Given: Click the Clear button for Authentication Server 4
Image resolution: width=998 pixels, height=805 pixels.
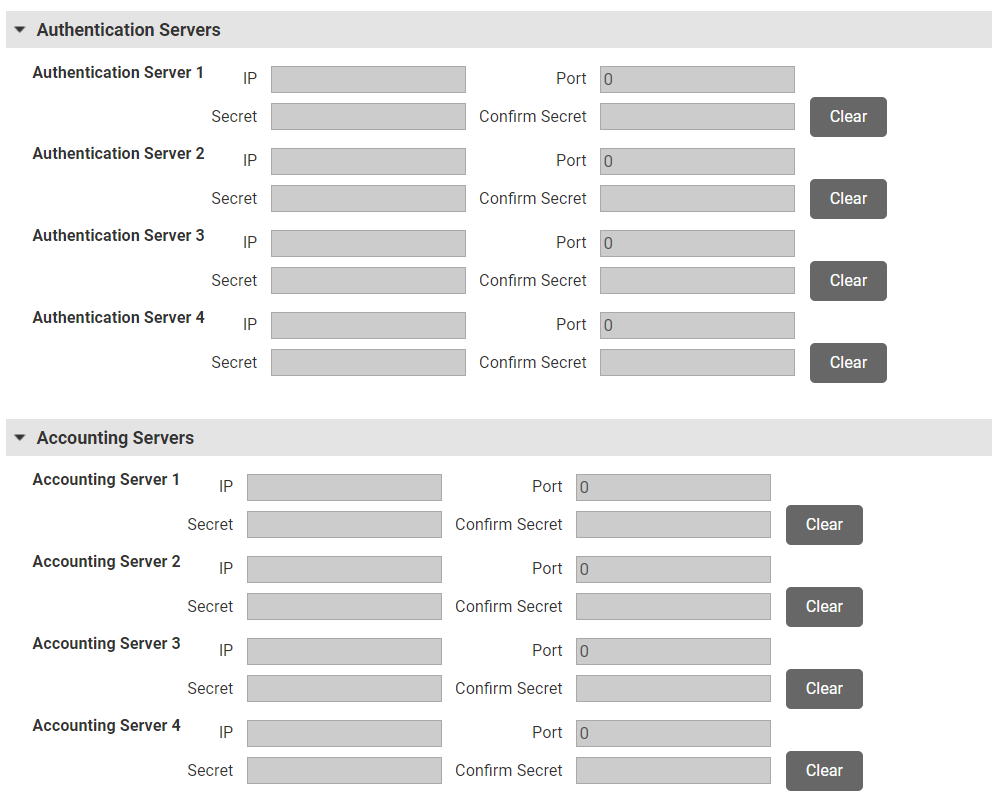Looking at the screenshot, I should 847,363.
